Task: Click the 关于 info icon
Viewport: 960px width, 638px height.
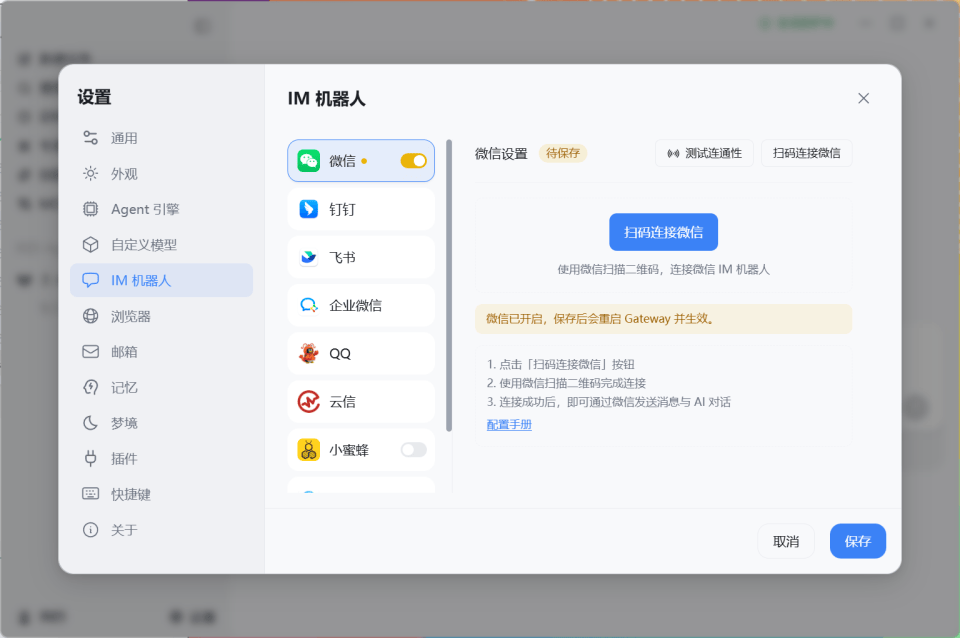Action: [91, 530]
